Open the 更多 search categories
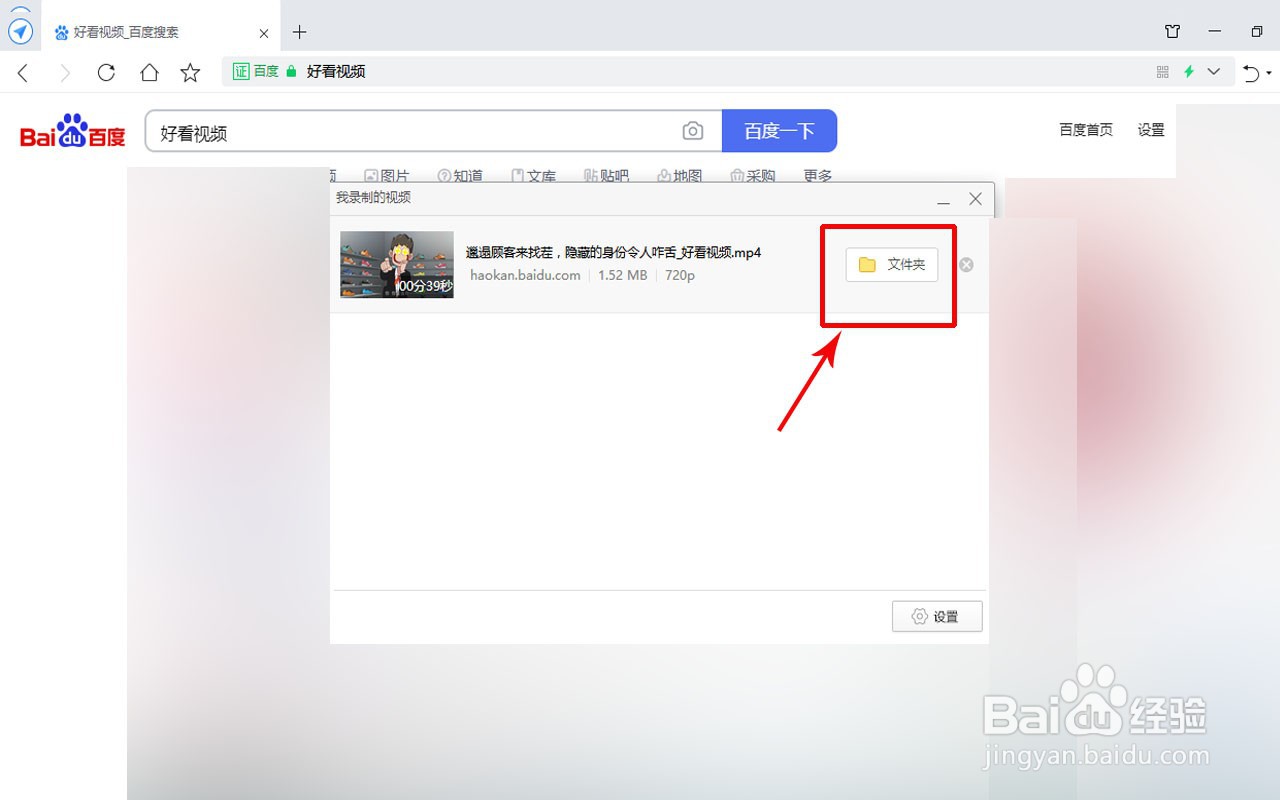This screenshot has width=1280, height=800. (x=818, y=175)
